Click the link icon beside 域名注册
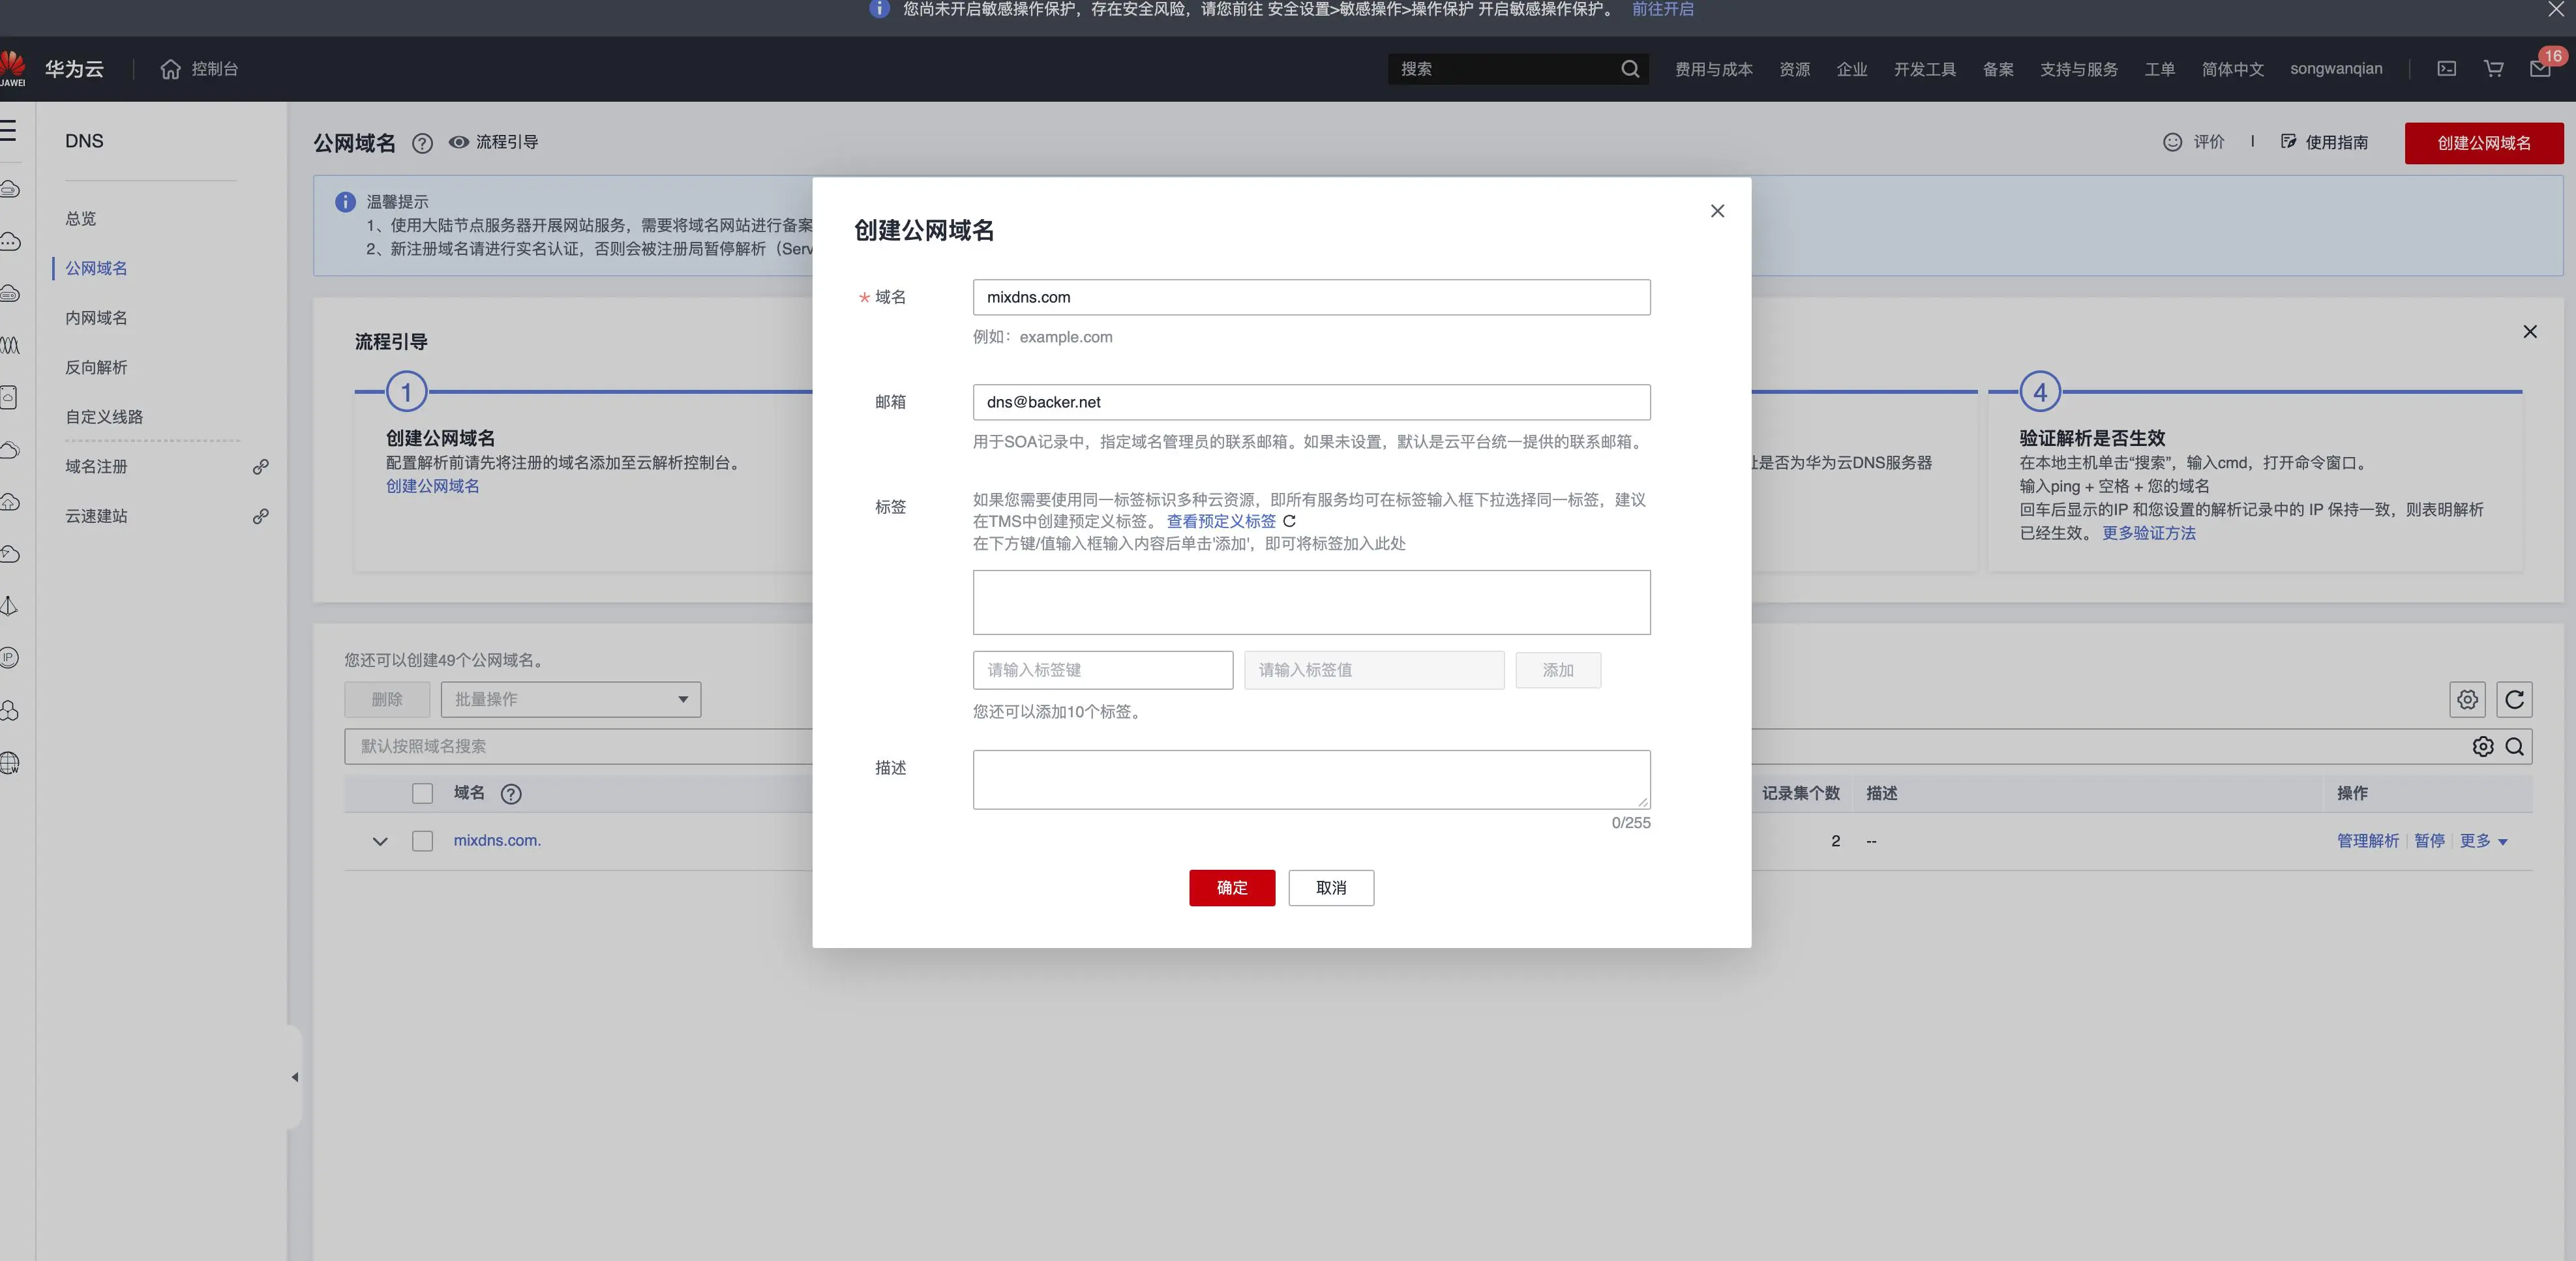Image resolution: width=2576 pixels, height=1261 pixels. coord(260,467)
